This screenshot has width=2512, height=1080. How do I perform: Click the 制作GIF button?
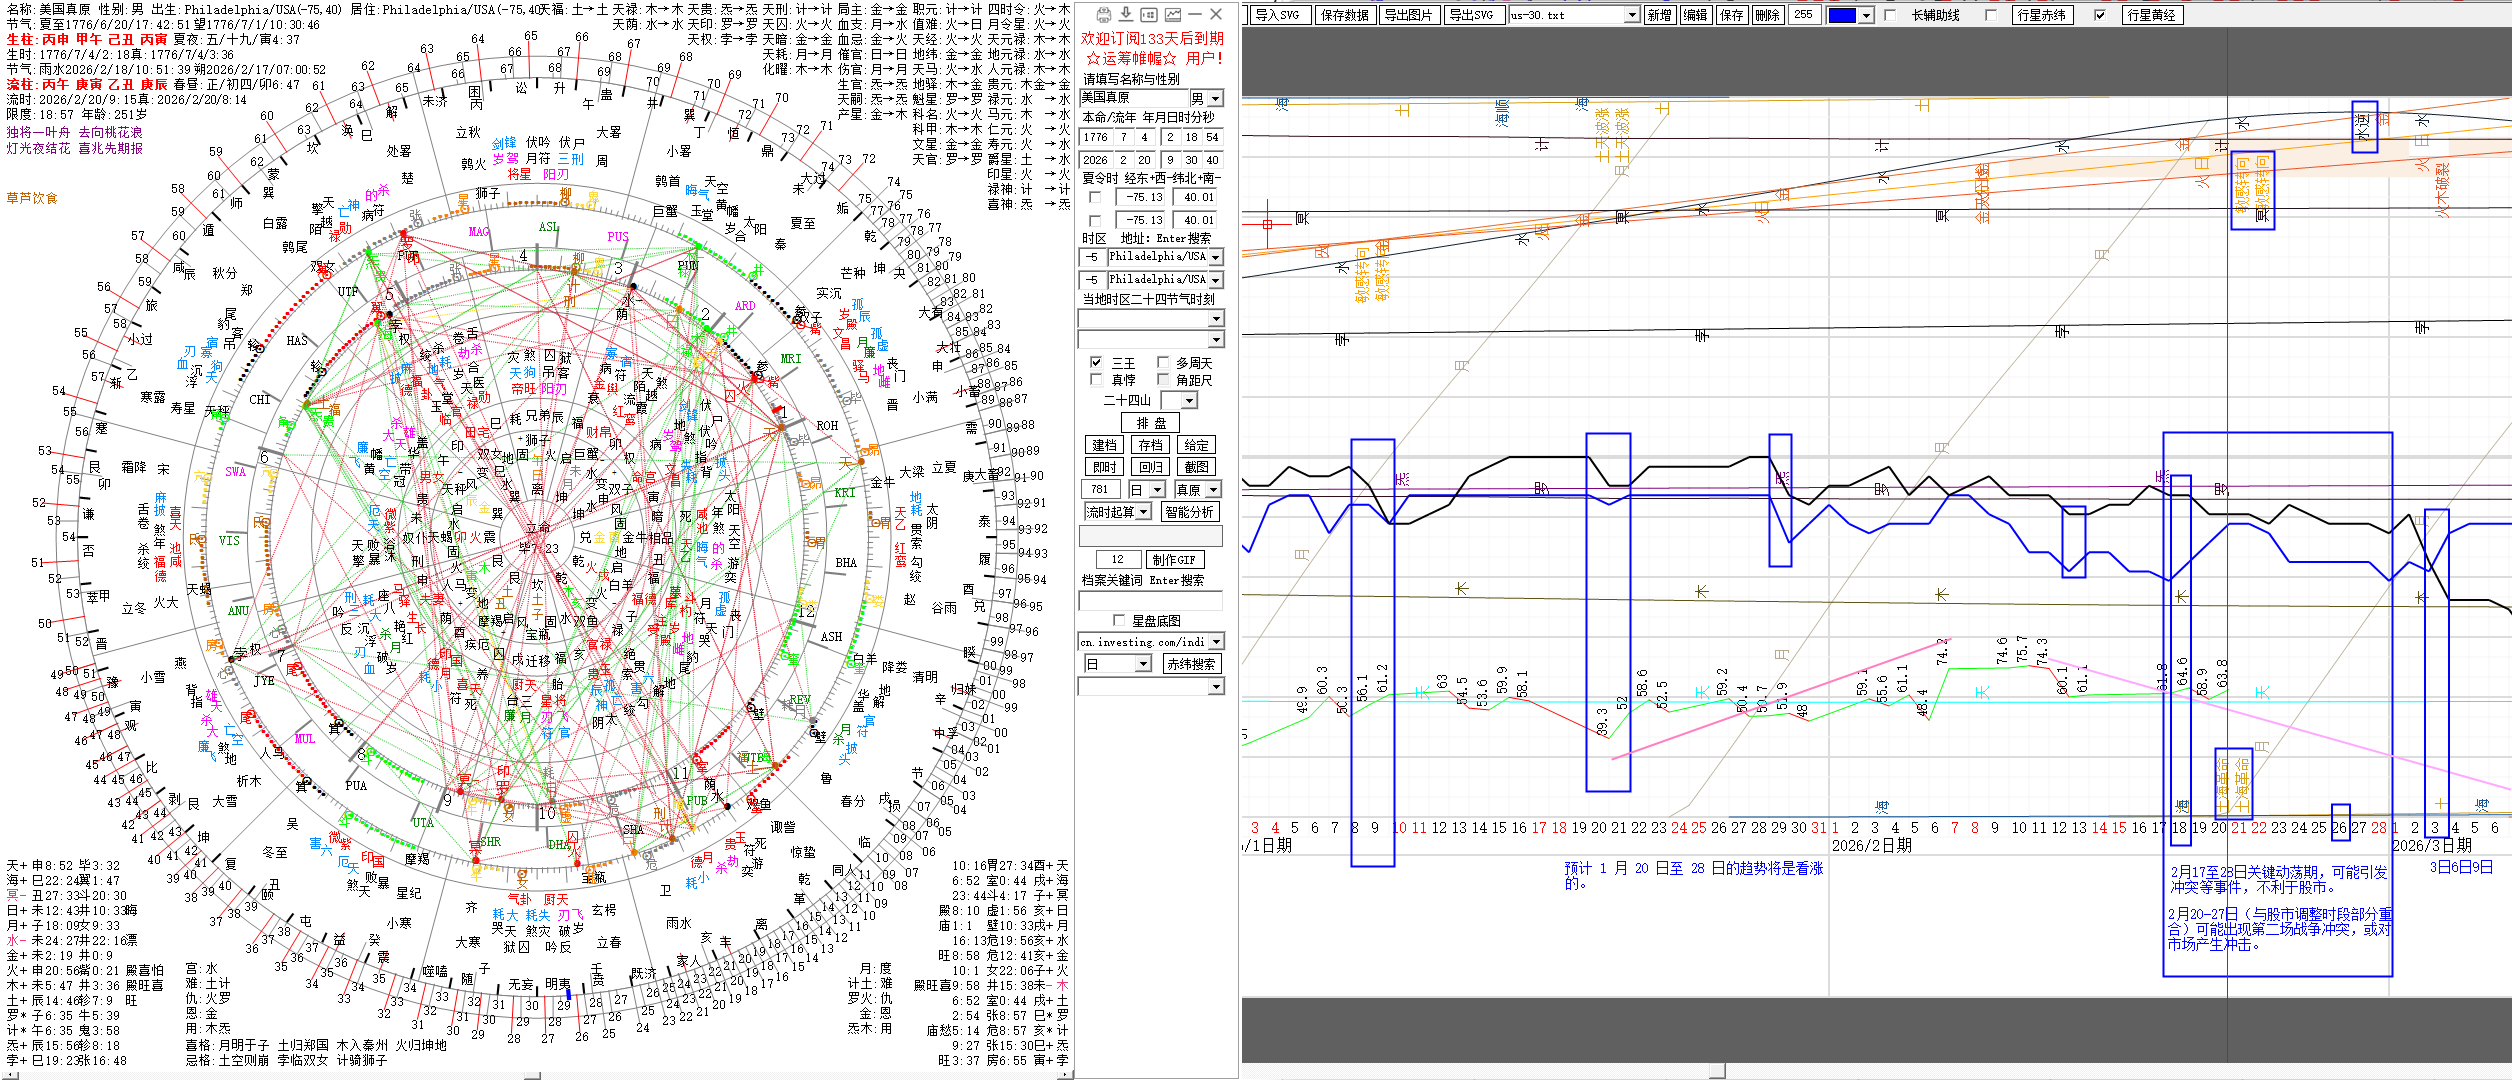(1173, 559)
